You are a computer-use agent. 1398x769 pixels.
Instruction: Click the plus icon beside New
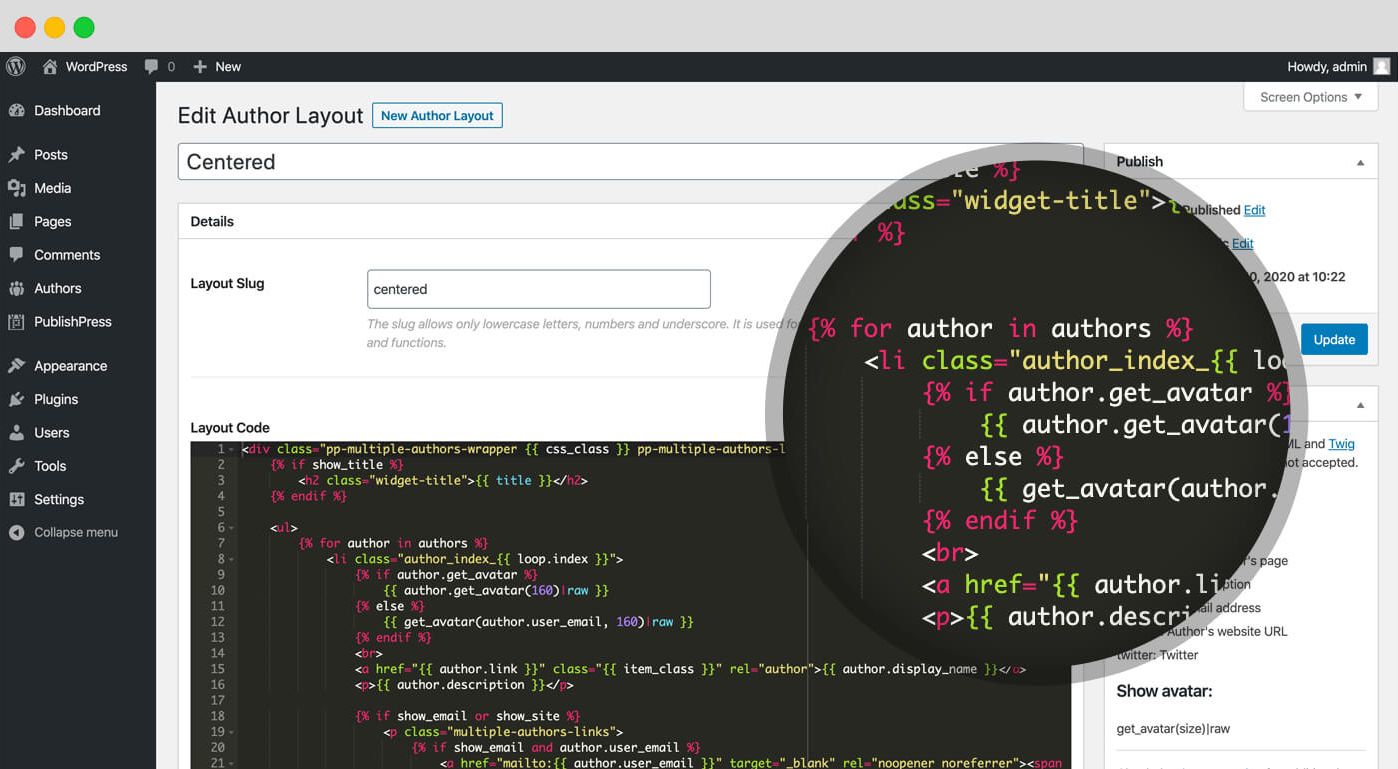point(200,67)
